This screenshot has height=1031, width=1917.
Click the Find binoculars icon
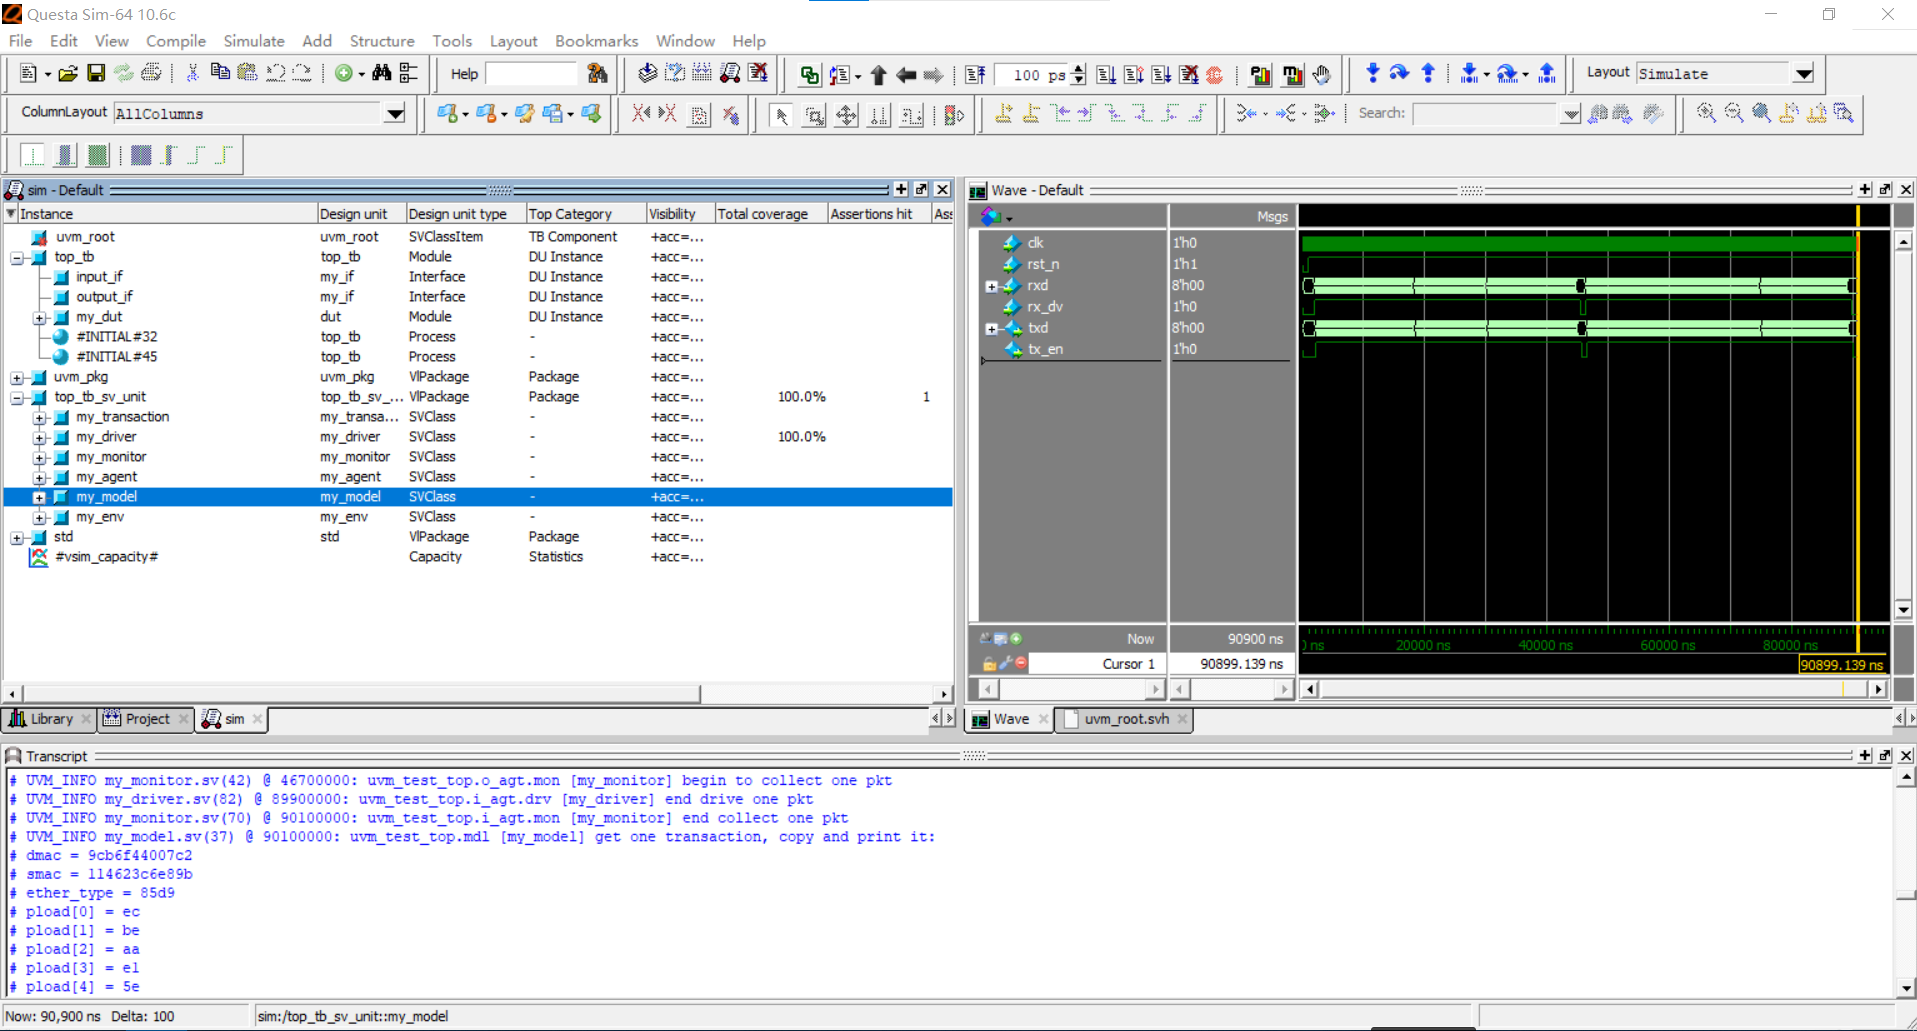point(381,73)
